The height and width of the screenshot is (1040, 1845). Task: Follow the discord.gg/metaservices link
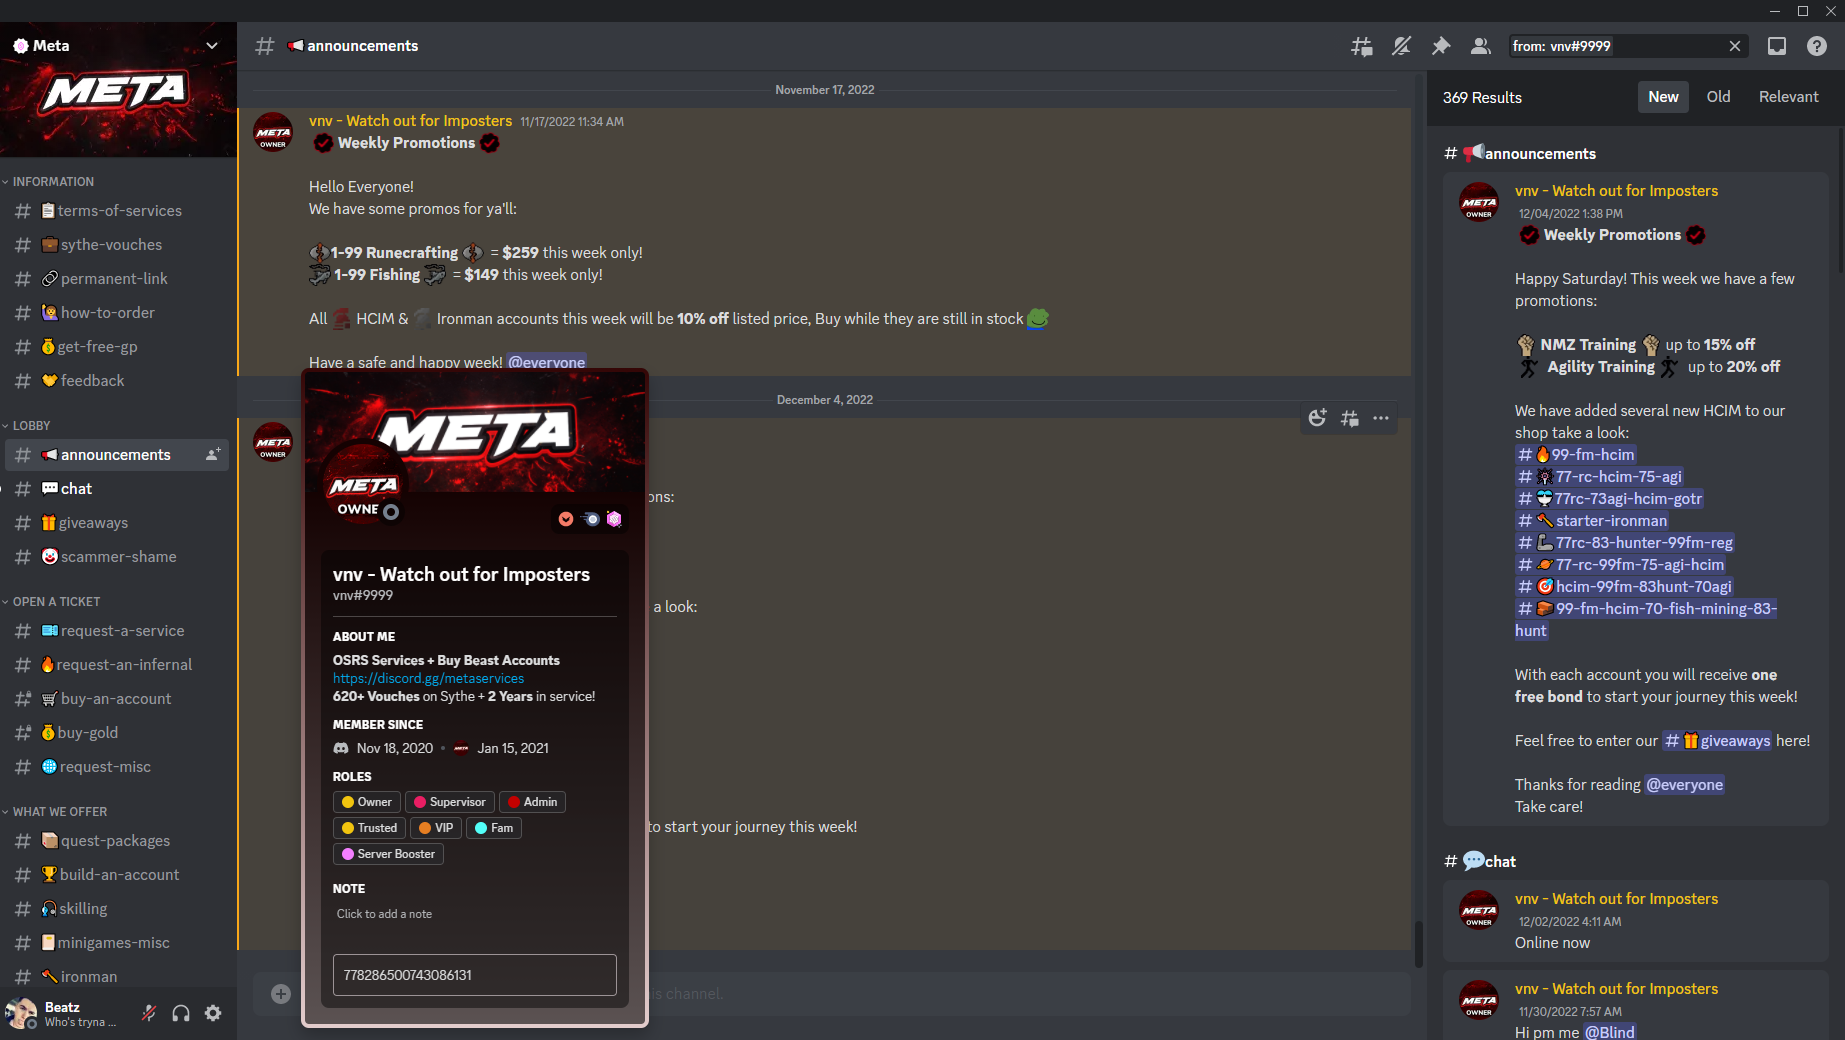(x=428, y=678)
